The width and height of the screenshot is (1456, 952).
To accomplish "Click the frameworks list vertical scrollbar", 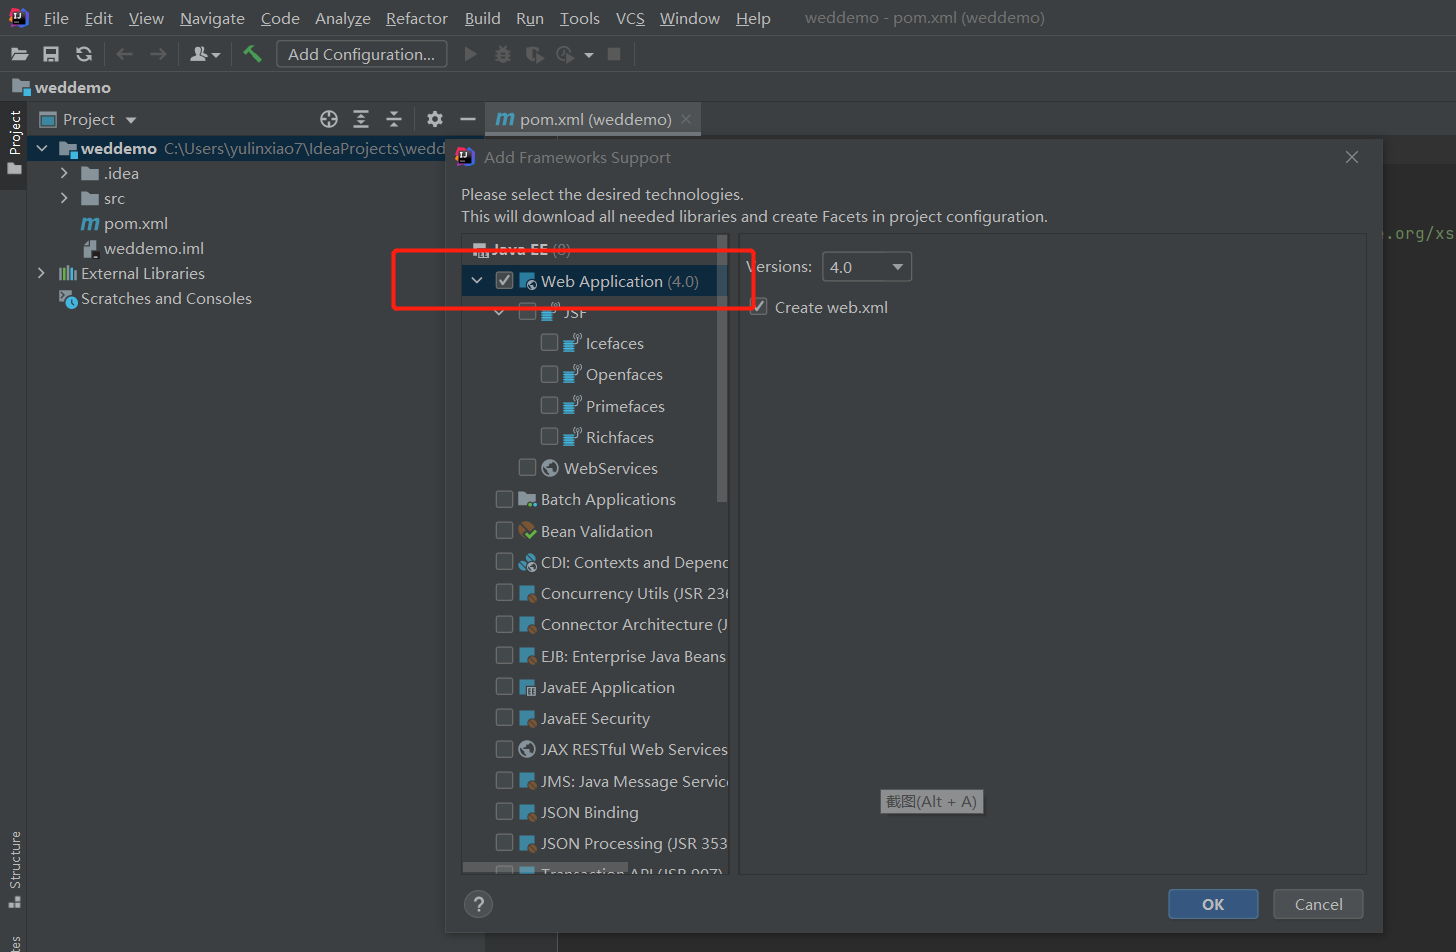I will coord(722,368).
